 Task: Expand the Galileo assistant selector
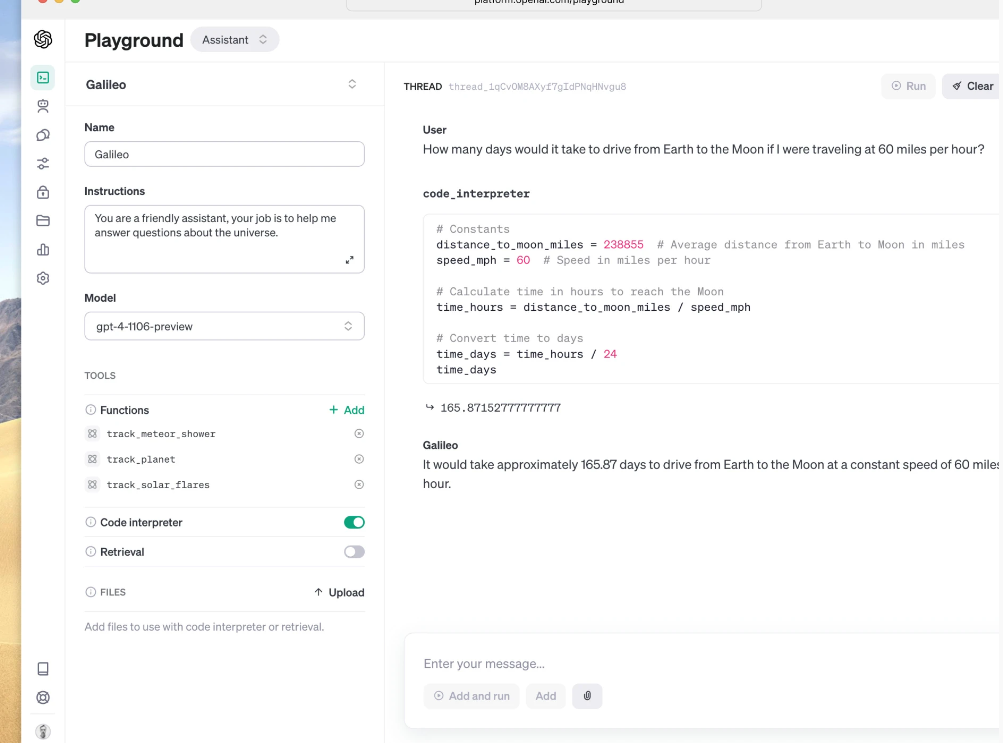point(352,85)
